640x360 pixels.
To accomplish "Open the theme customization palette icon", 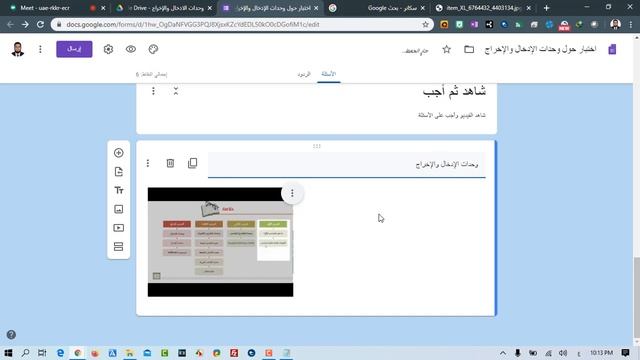I will coord(153,49).
